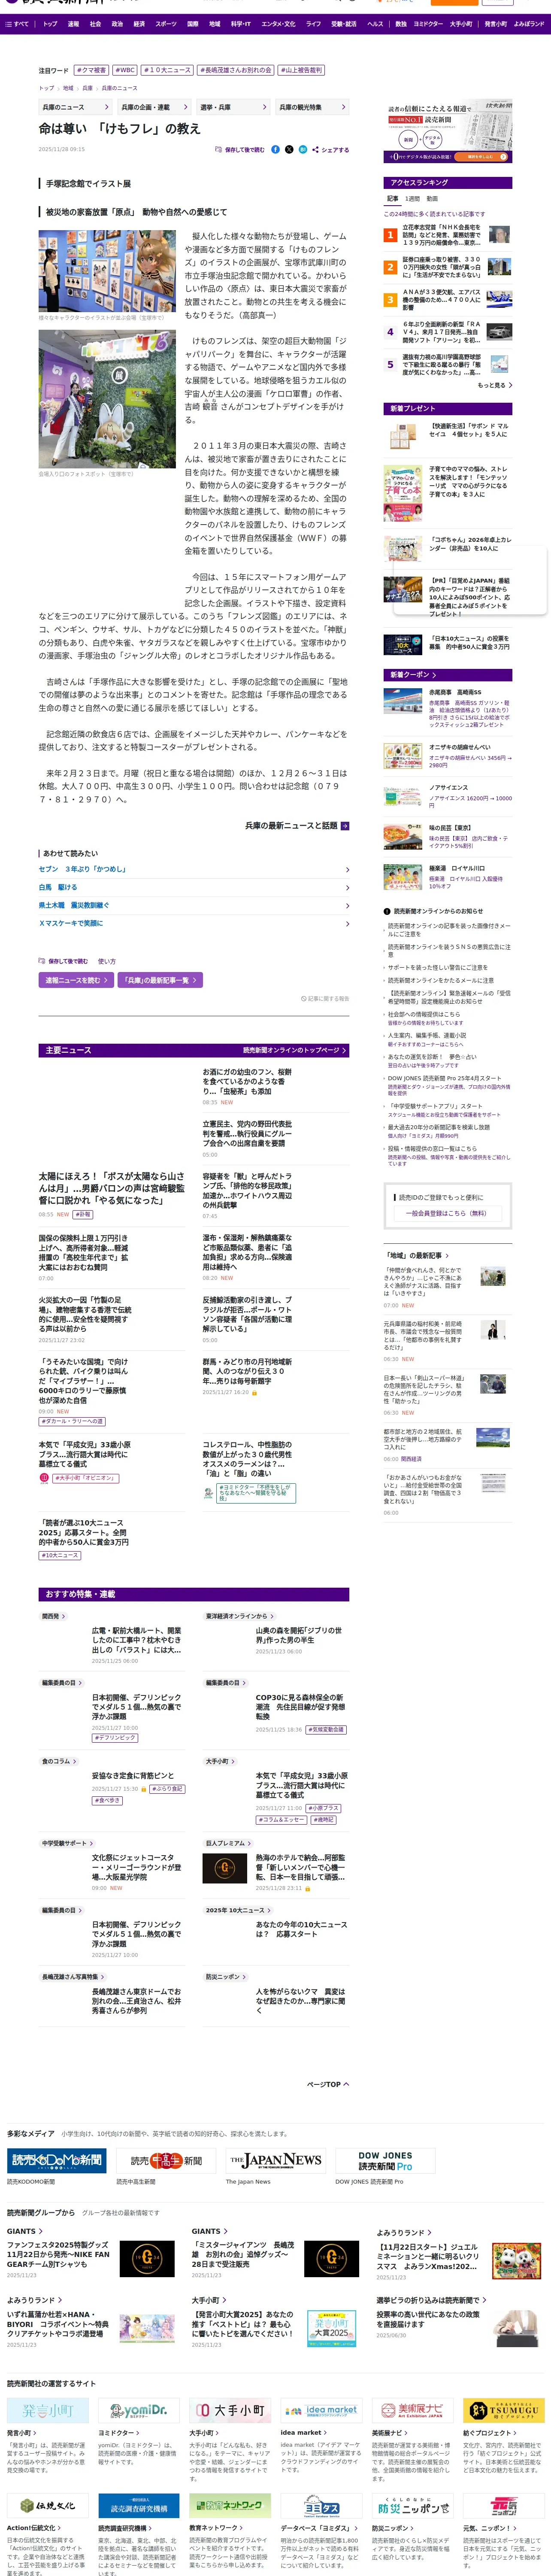Share the article on Facebook
The height and width of the screenshot is (2576, 551).
[275, 149]
